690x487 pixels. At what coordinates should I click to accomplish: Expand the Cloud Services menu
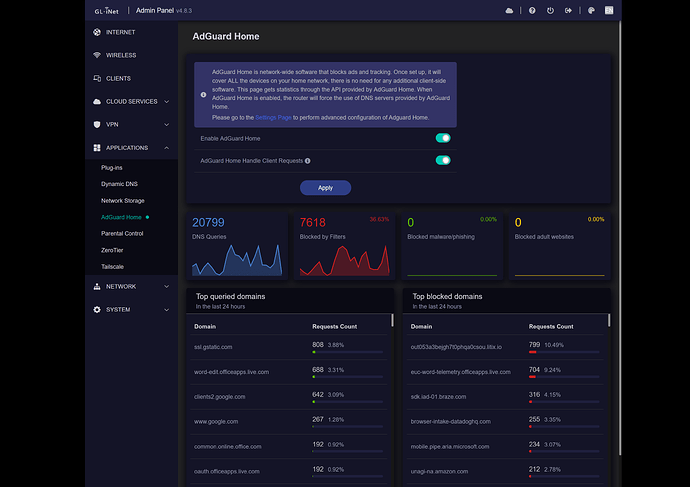tap(131, 101)
